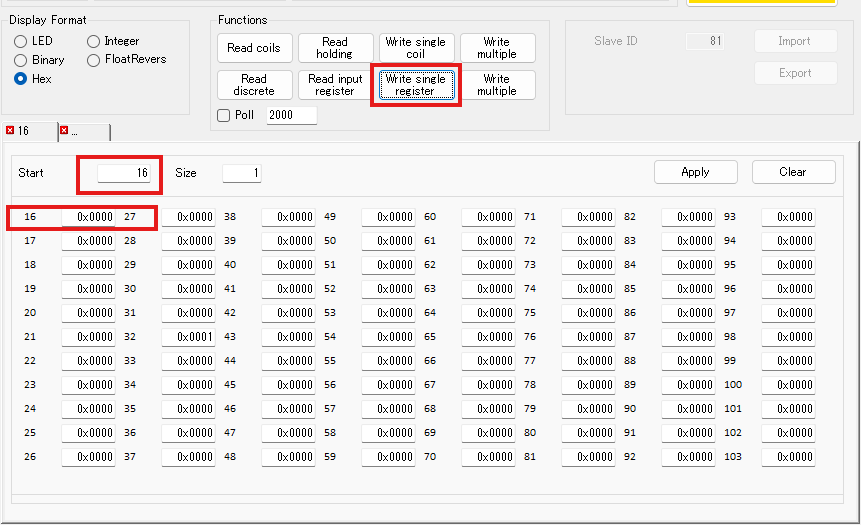Click the Clear button
This screenshot has height=525, width=861.
(793, 172)
